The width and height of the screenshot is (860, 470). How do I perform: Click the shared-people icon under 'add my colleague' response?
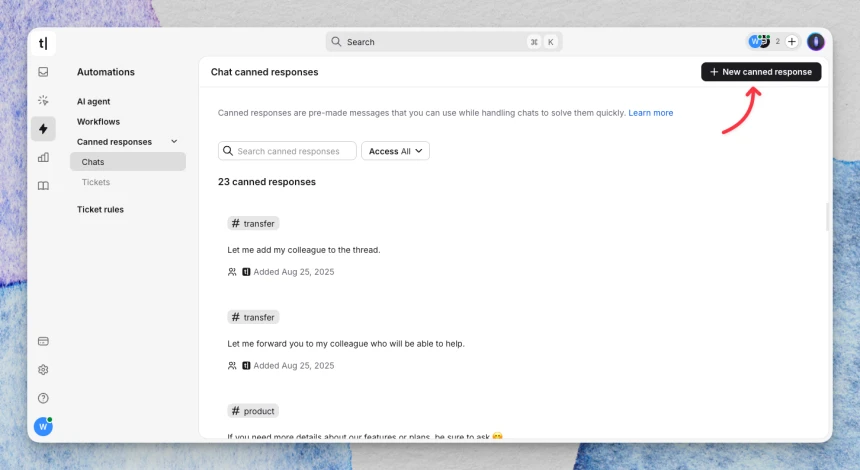[x=232, y=272]
